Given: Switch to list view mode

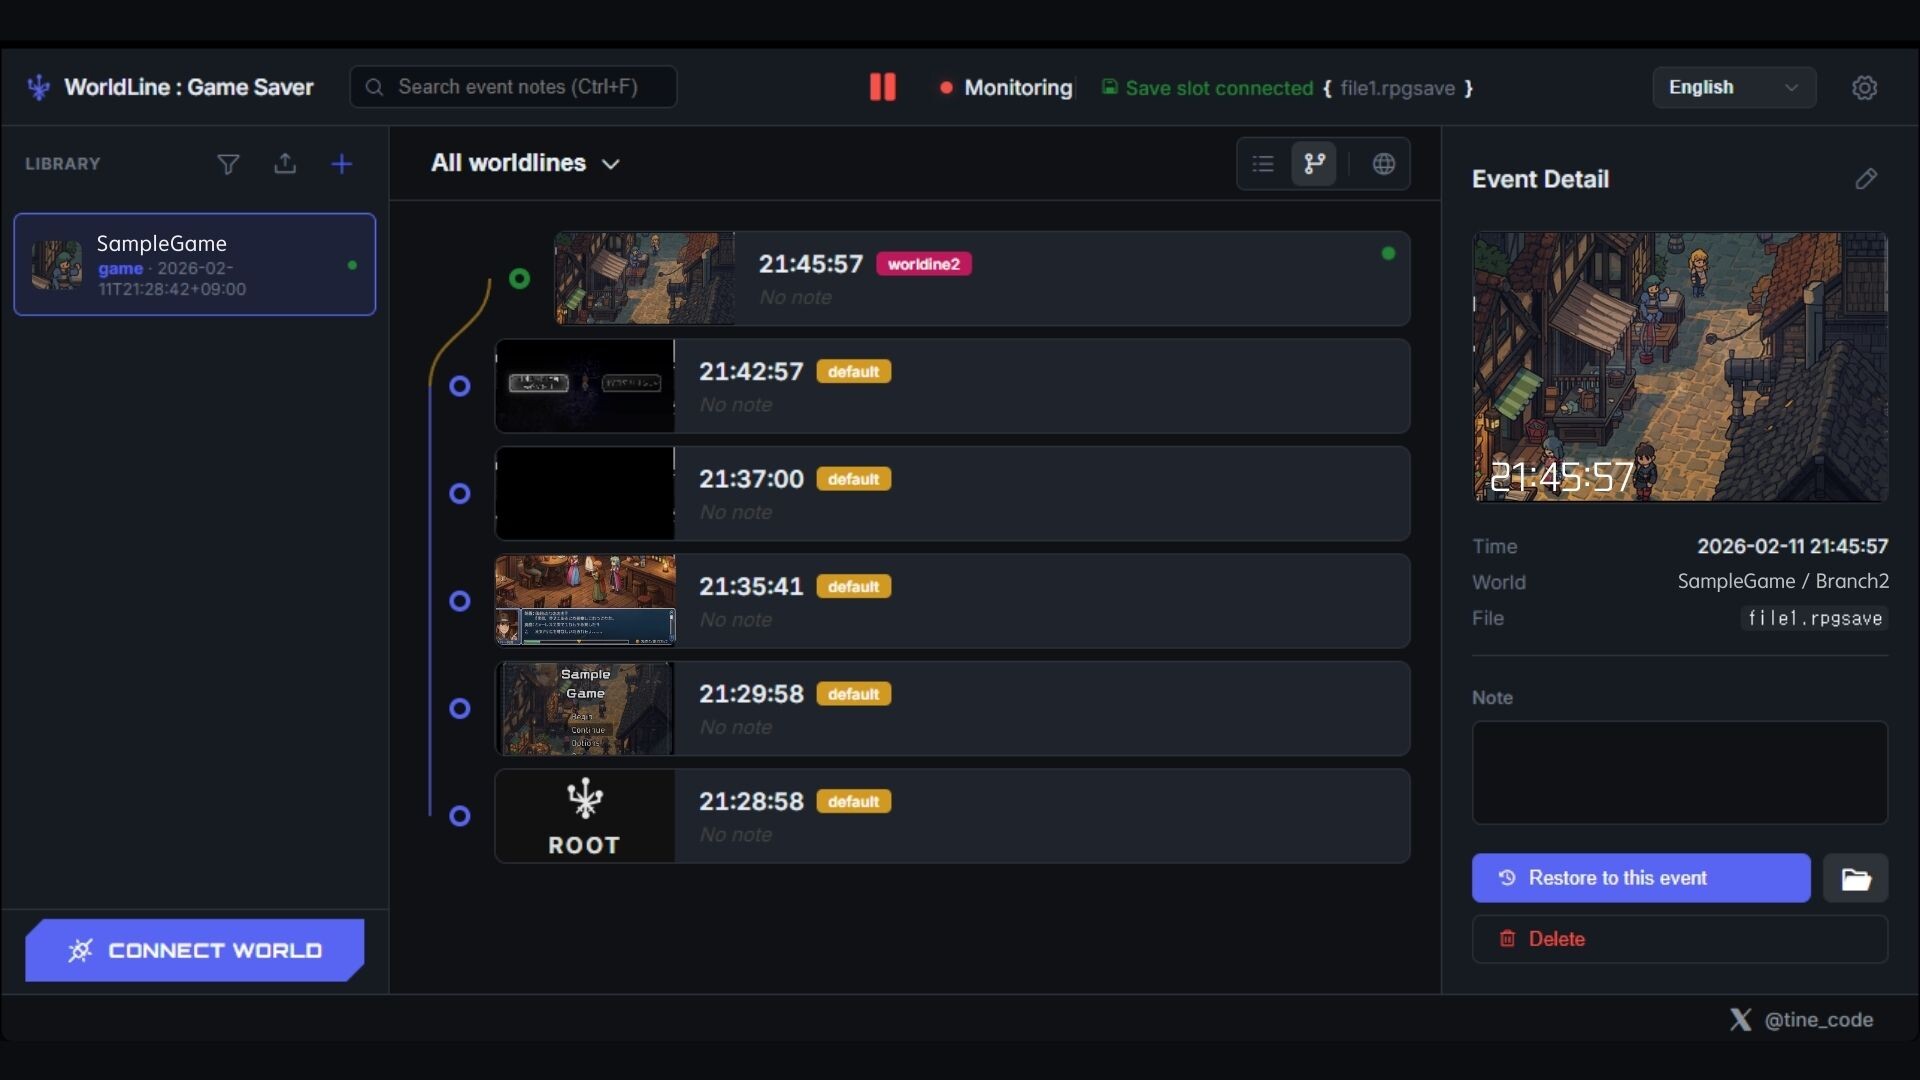Looking at the screenshot, I should [x=1263, y=164].
